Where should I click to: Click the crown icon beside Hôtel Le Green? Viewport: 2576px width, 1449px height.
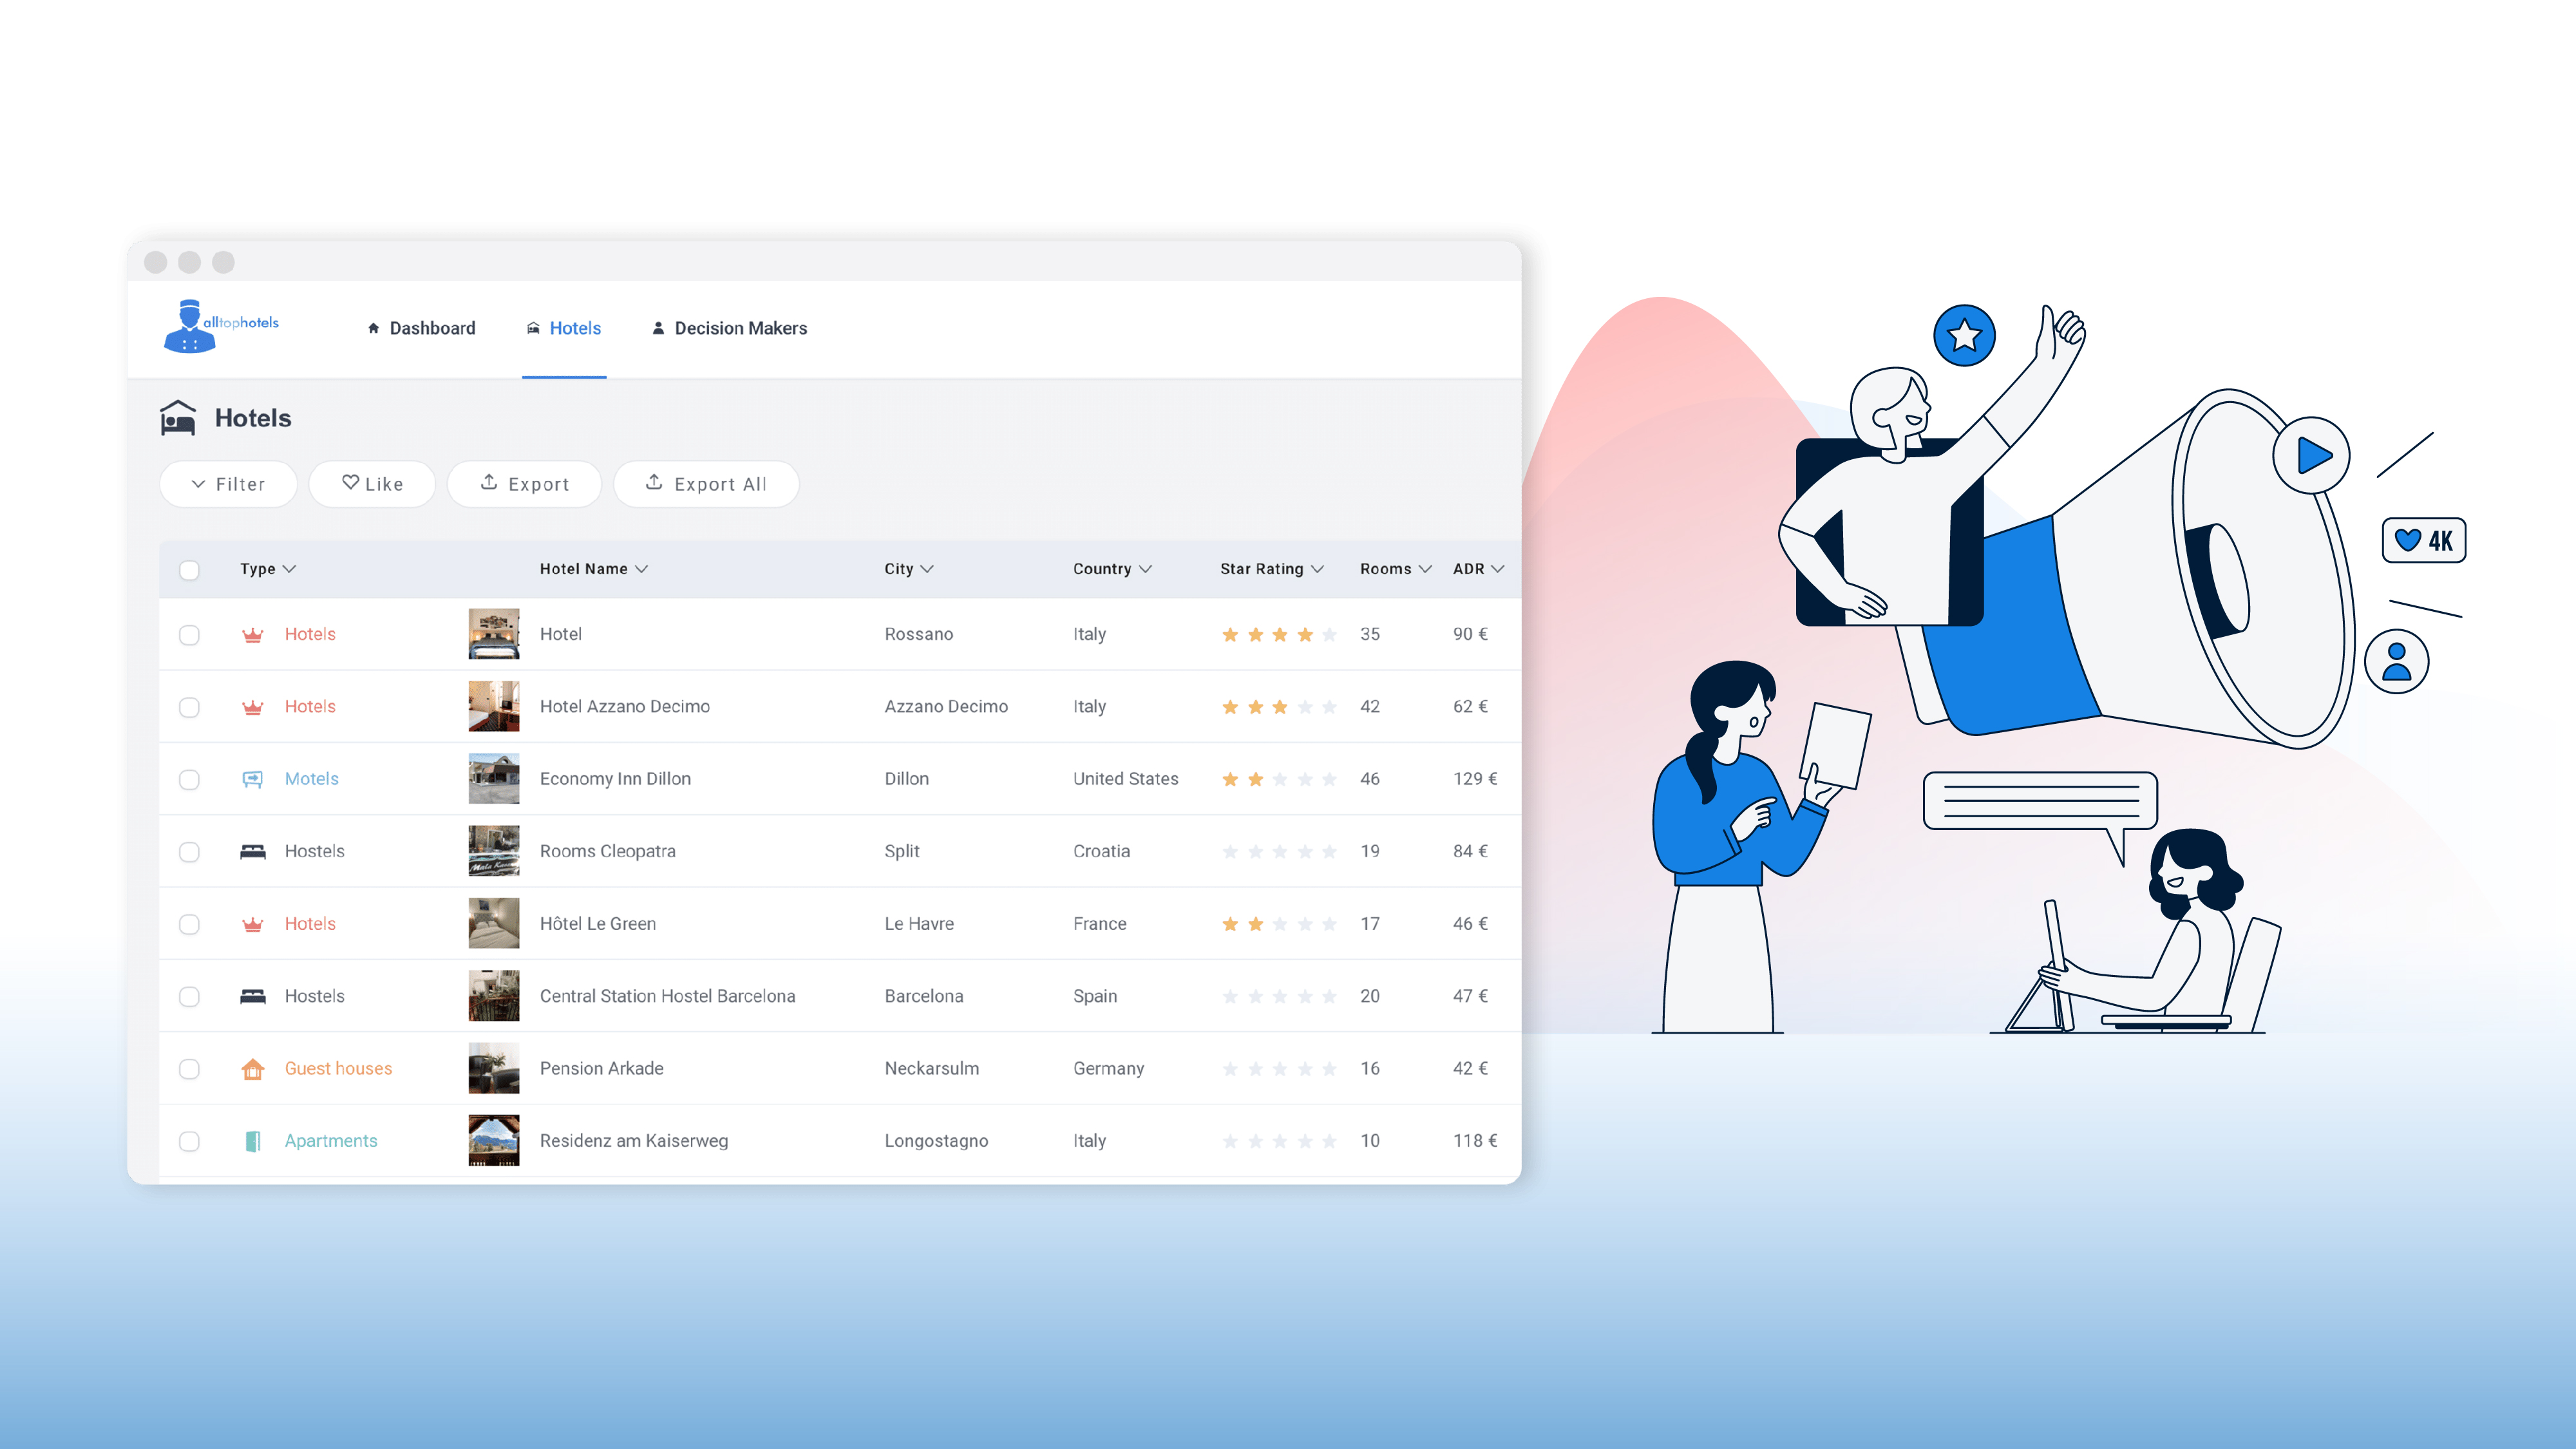pos(252,924)
